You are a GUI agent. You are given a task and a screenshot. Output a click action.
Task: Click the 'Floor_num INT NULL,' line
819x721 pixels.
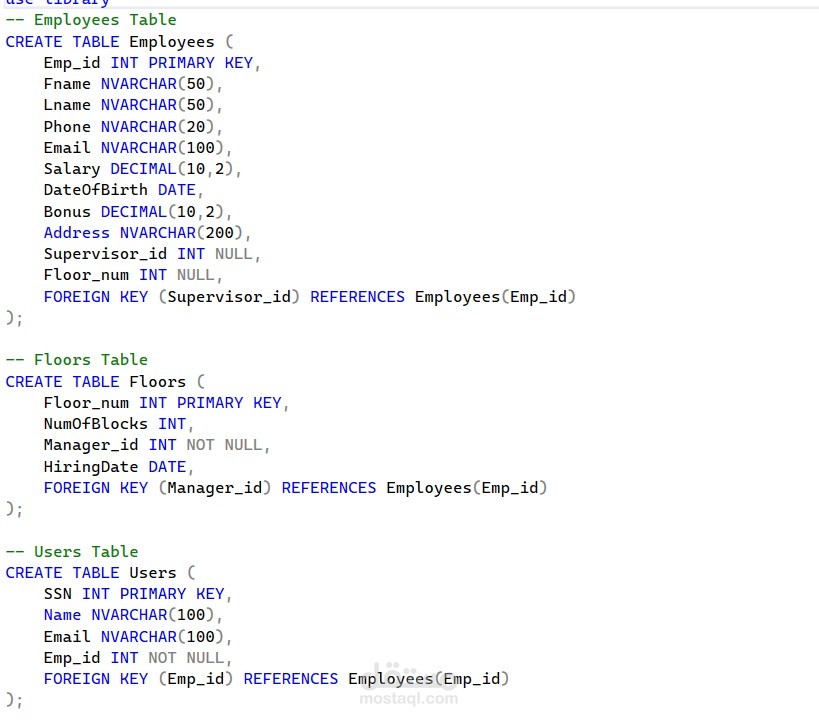coord(133,275)
